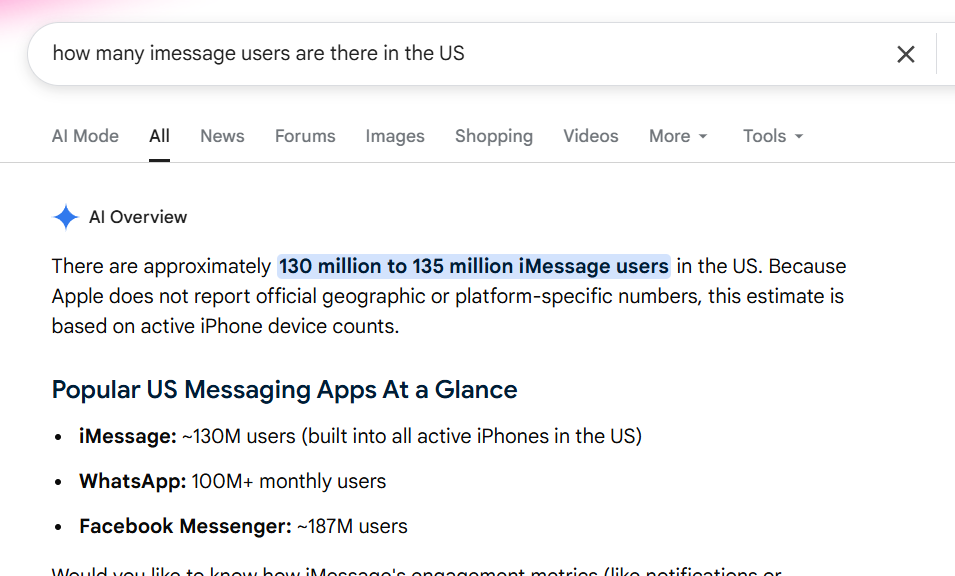Open the Tools dropdown
The height and width of the screenshot is (576, 955).
click(773, 136)
